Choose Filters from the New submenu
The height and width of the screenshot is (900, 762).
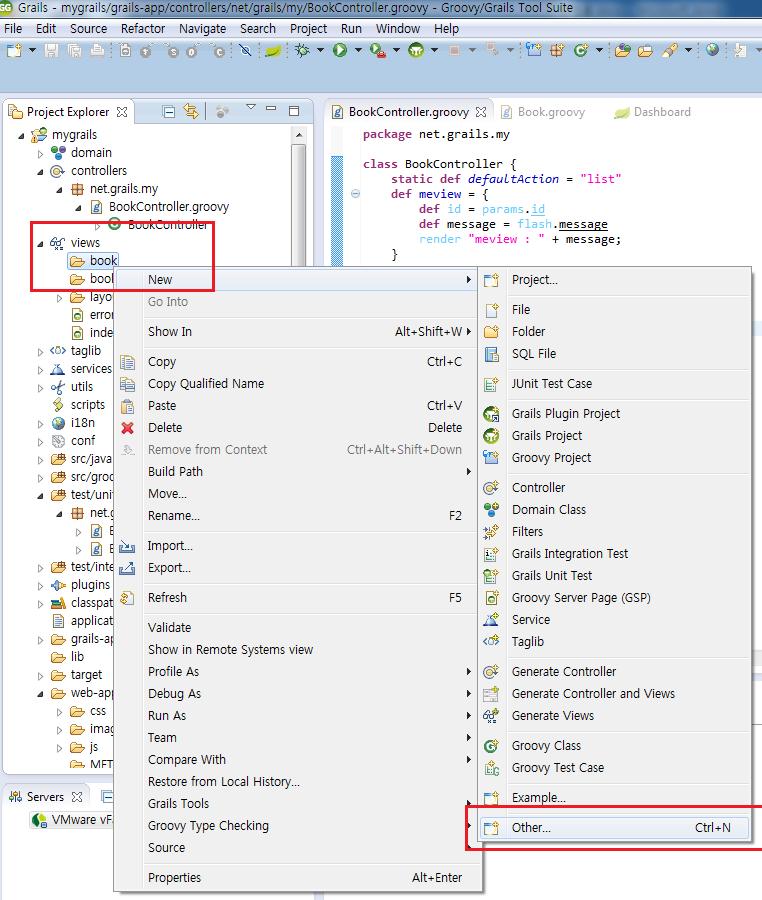[615, 532]
